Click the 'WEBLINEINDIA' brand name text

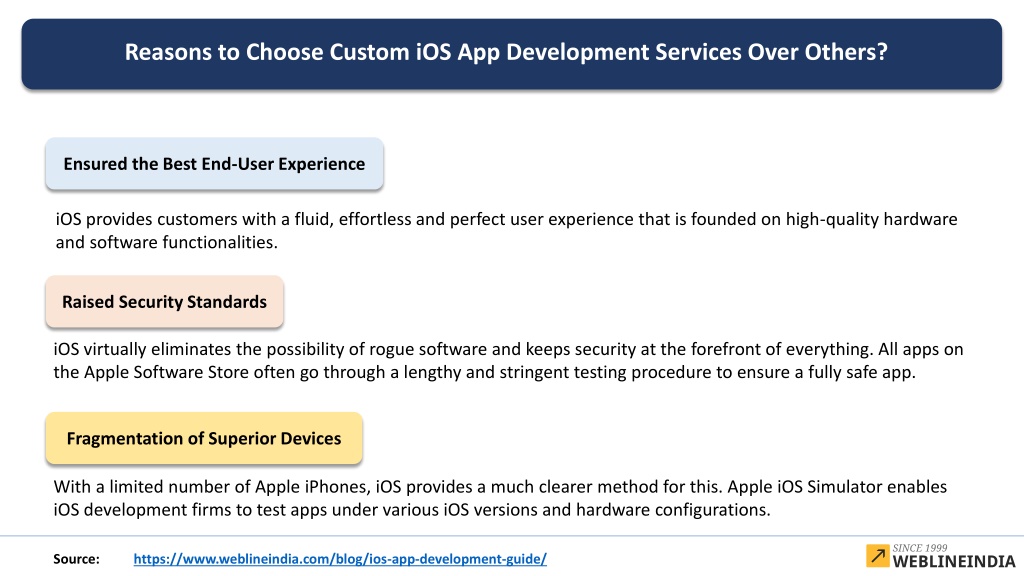tap(954, 562)
